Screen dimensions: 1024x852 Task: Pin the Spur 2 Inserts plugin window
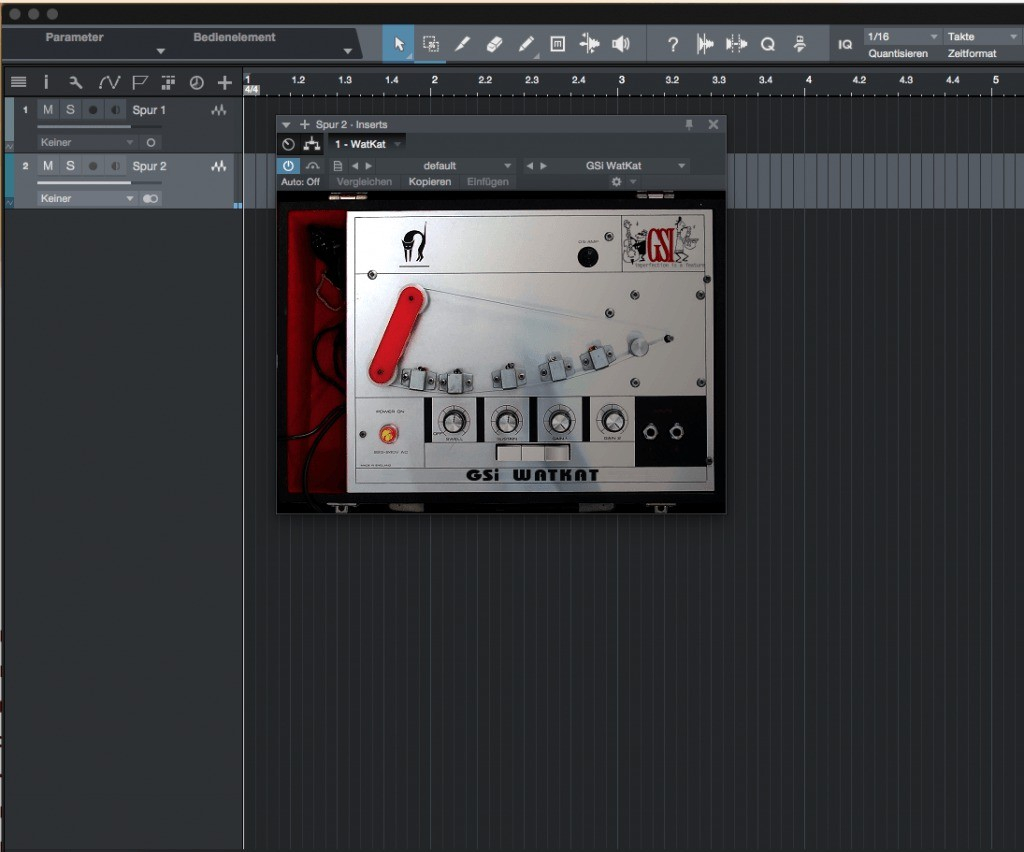click(x=688, y=125)
